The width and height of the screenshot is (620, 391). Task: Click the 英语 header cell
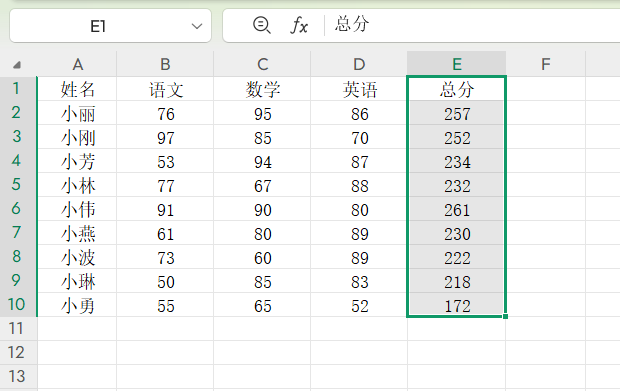(x=359, y=89)
